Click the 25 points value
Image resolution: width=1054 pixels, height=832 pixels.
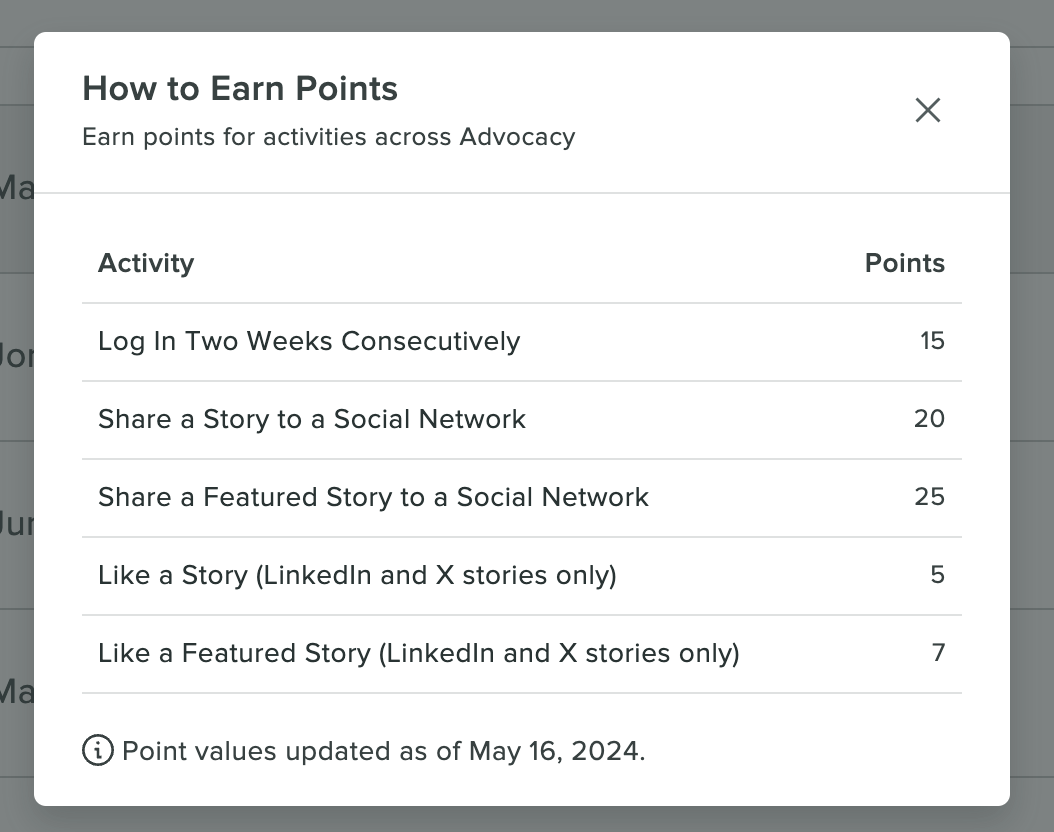coord(930,497)
